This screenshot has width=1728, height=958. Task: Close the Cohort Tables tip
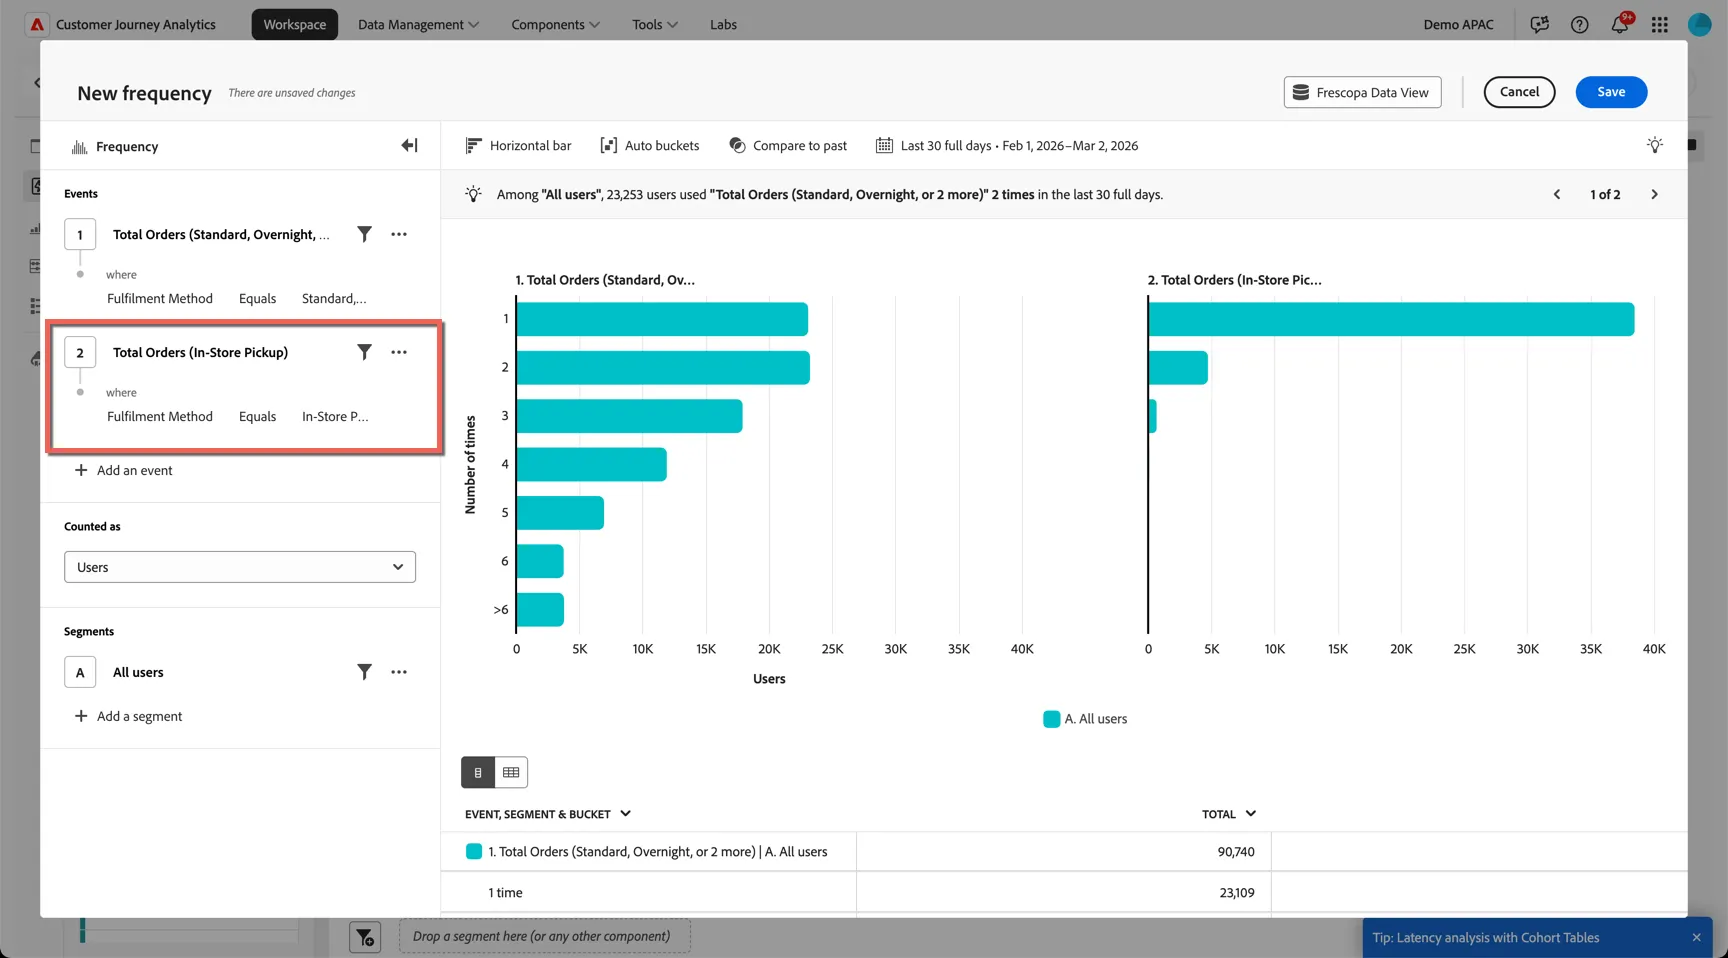(1696, 937)
